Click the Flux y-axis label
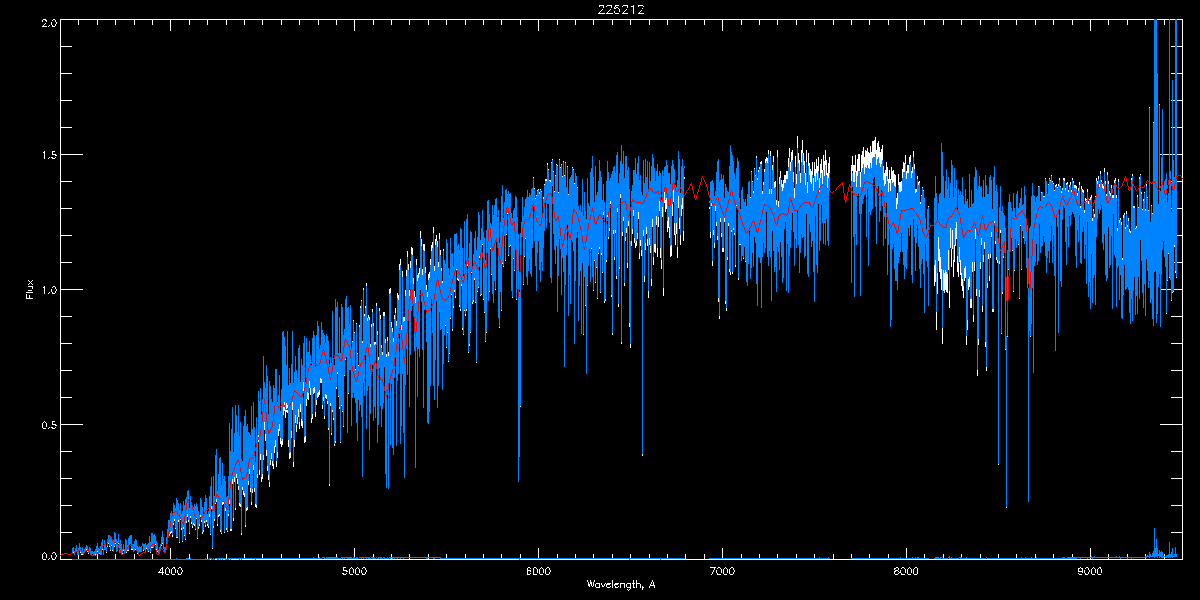The height and width of the screenshot is (600, 1200). [x=29, y=289]
